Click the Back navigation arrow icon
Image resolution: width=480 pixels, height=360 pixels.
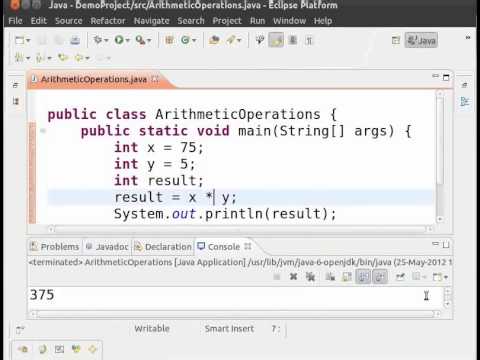79,58
